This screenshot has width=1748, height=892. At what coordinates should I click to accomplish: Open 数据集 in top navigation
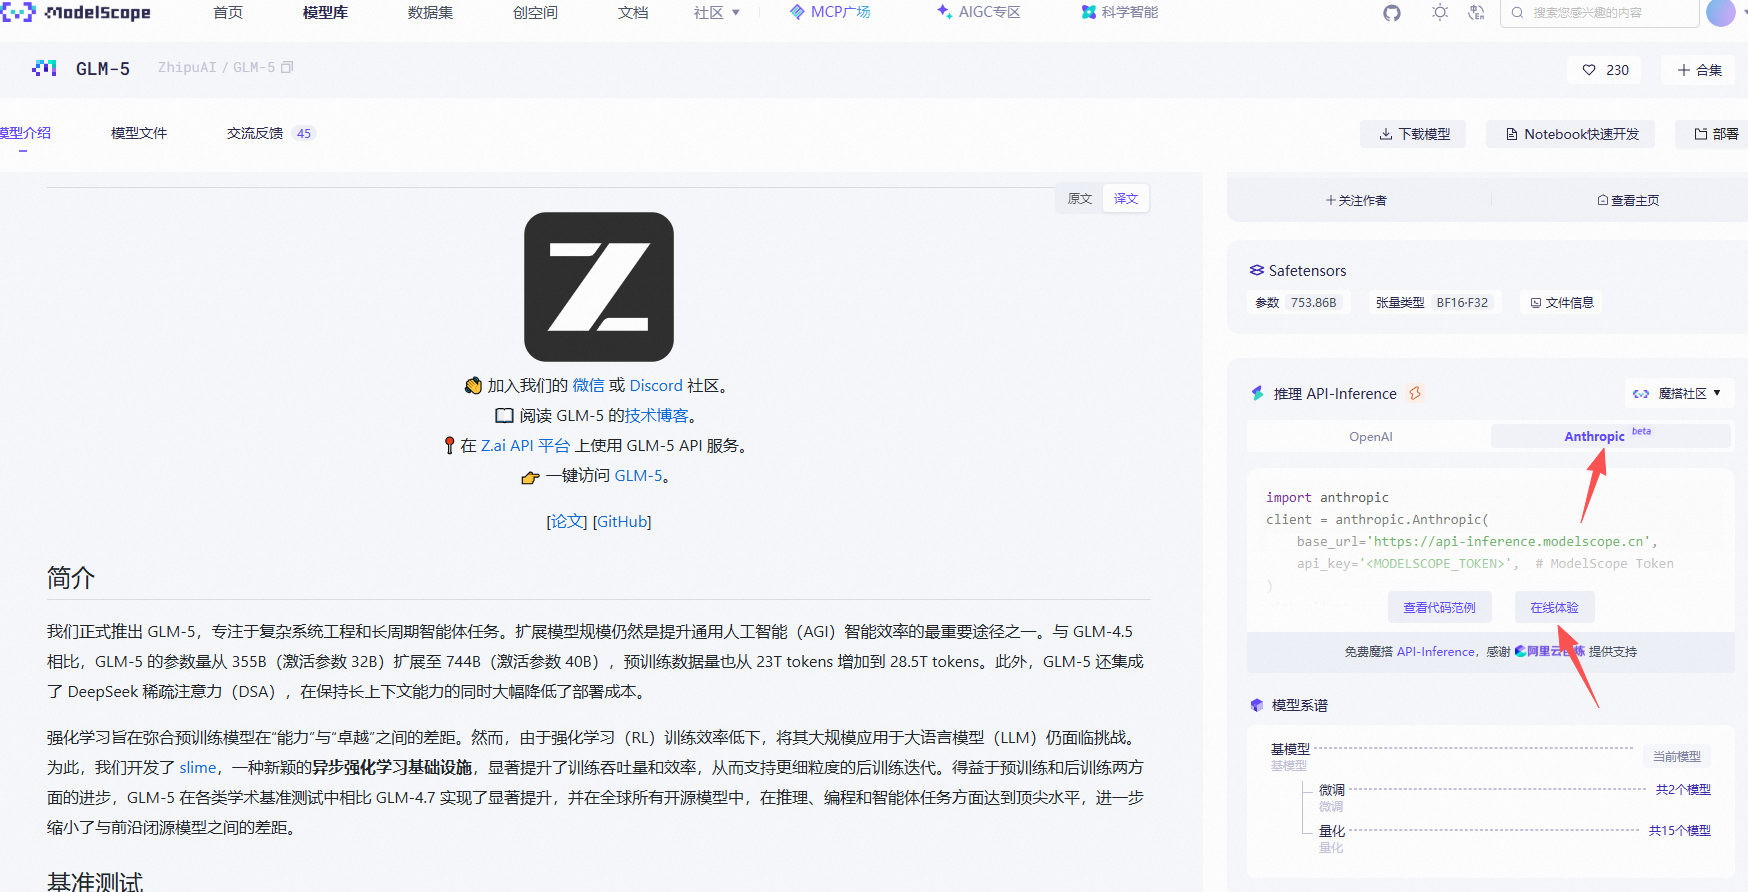click(x=430, y=13)
